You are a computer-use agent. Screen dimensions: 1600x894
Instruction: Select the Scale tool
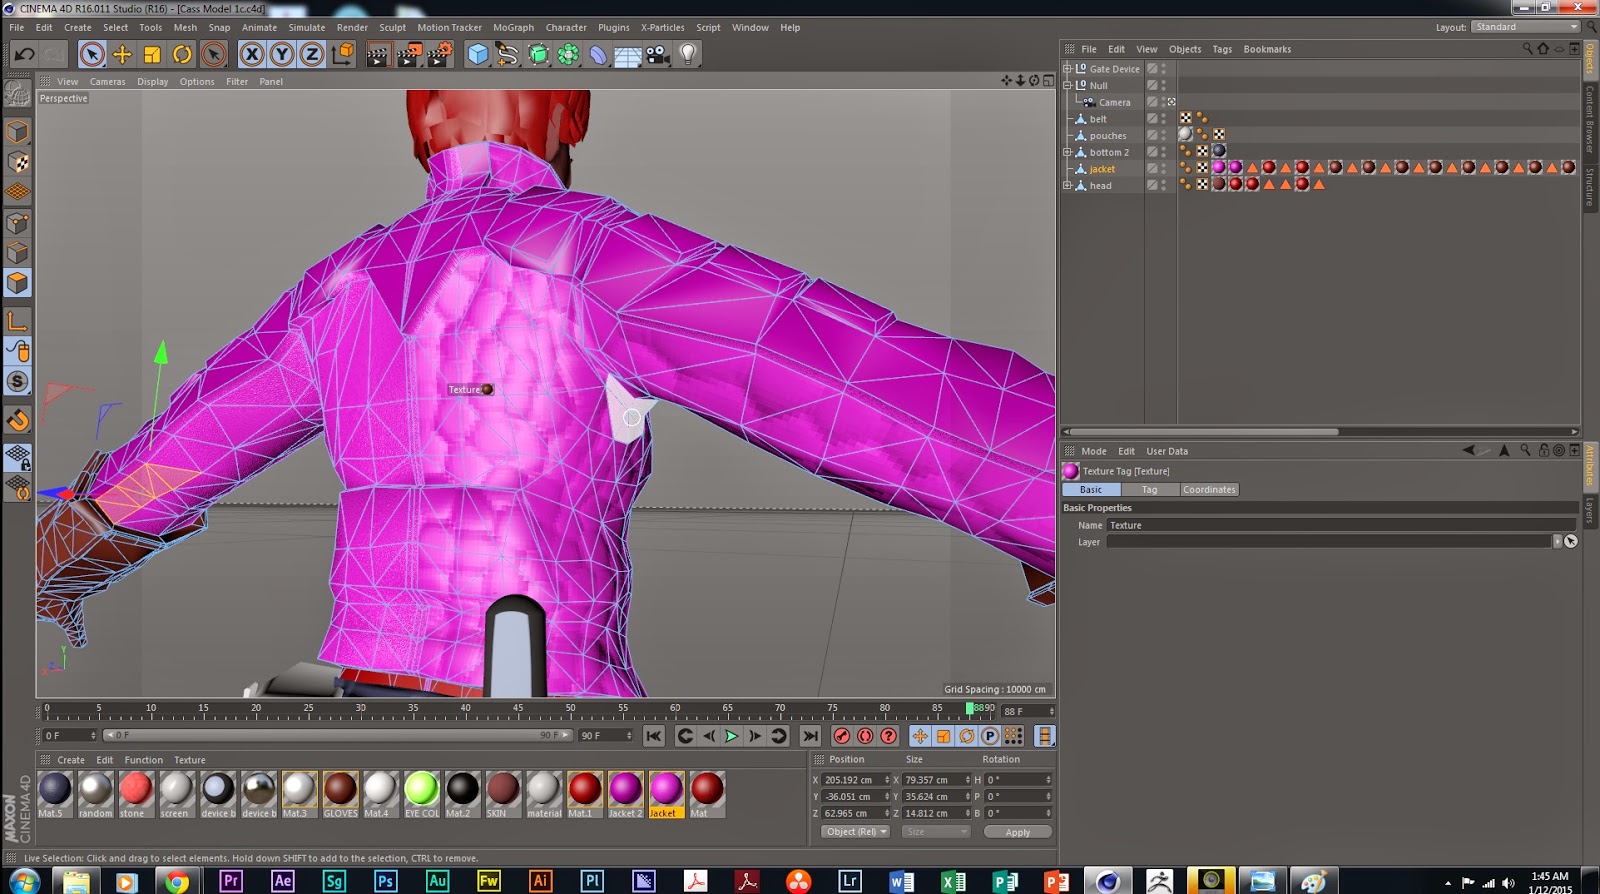(x=152, y=54)
